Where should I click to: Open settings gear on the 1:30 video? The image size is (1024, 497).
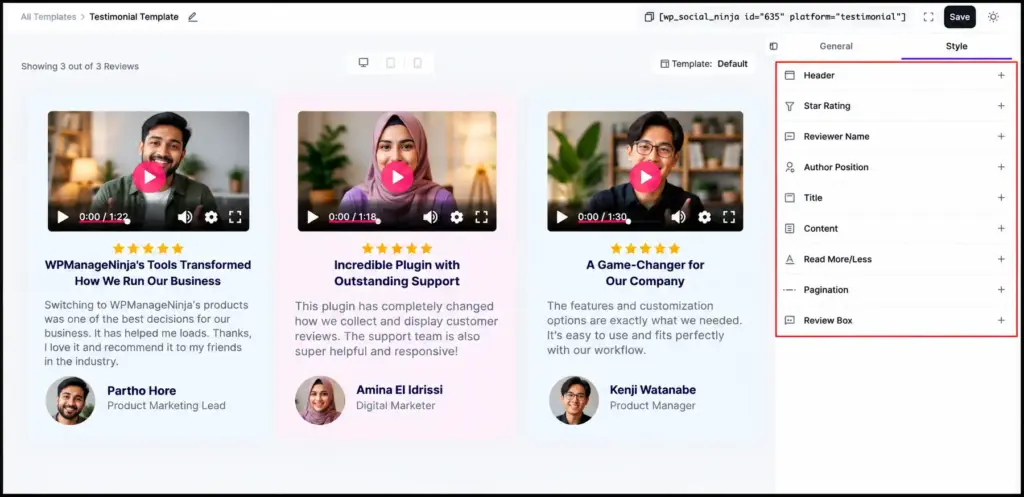704,217
